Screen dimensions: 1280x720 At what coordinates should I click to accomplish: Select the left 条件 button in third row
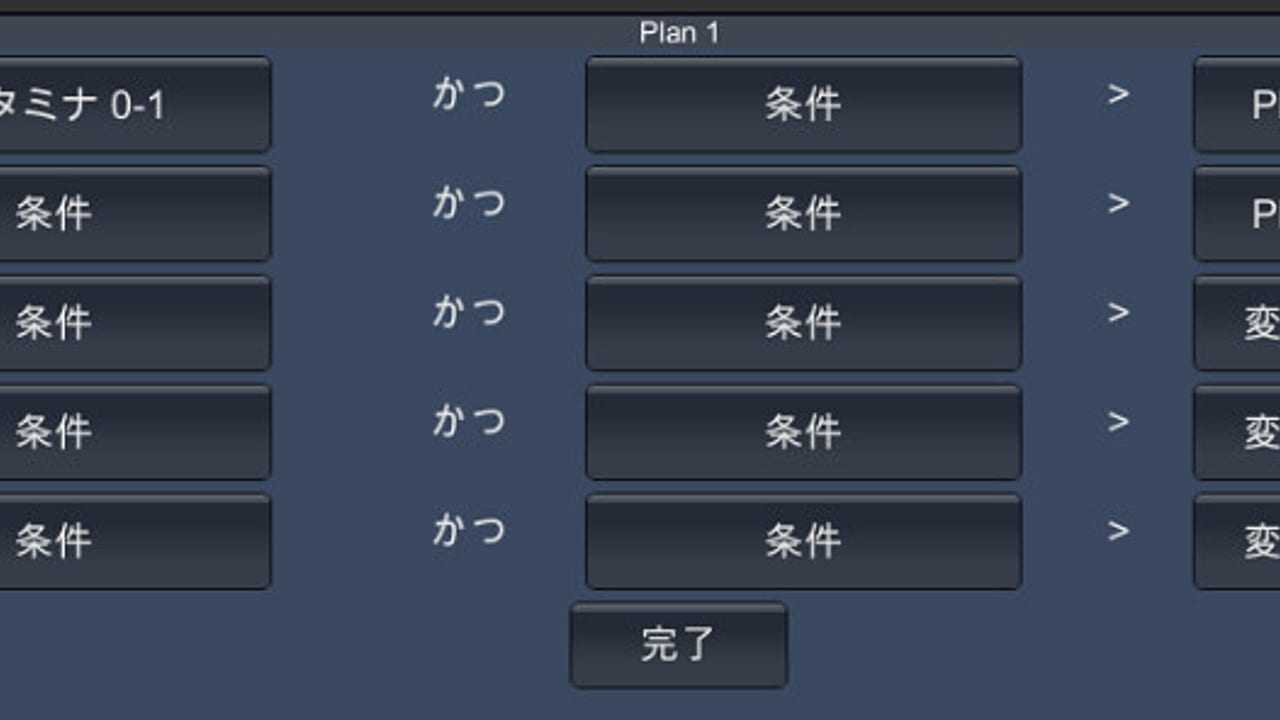[x=134, y=322]
